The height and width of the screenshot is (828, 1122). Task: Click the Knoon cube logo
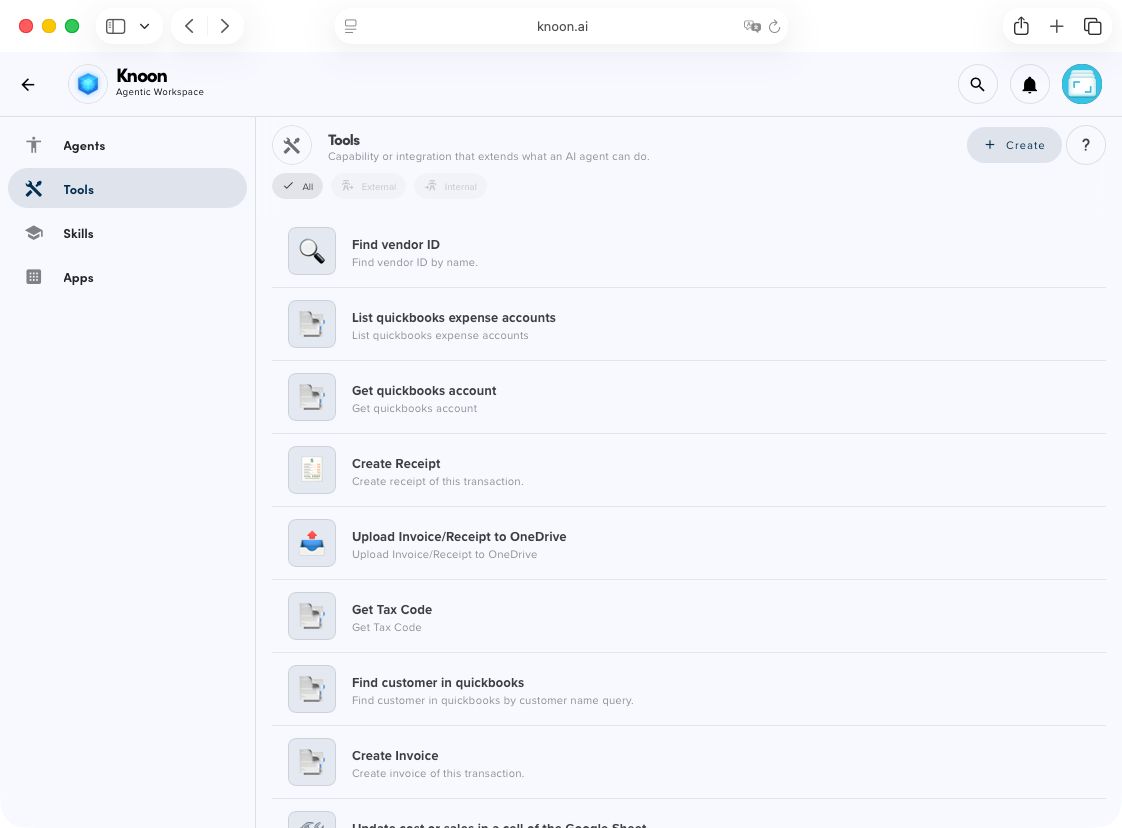pyautogui.click(x=88, y=85)
